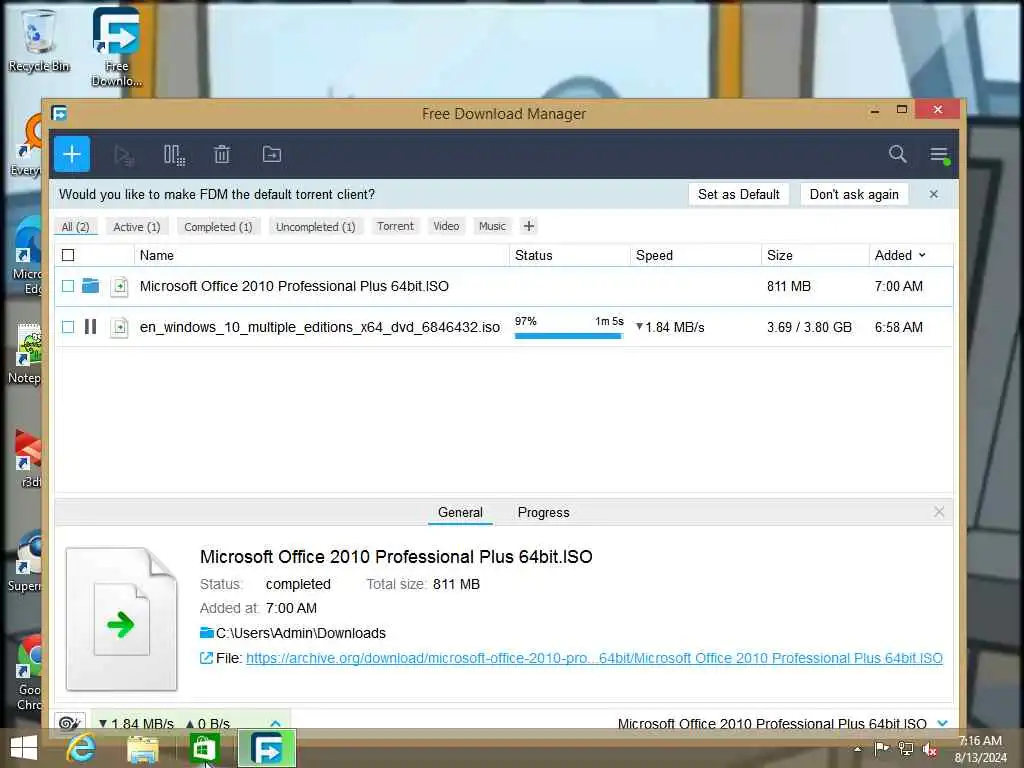
Task: Select the Active (1) filter tab
Action: pos(136,227)
